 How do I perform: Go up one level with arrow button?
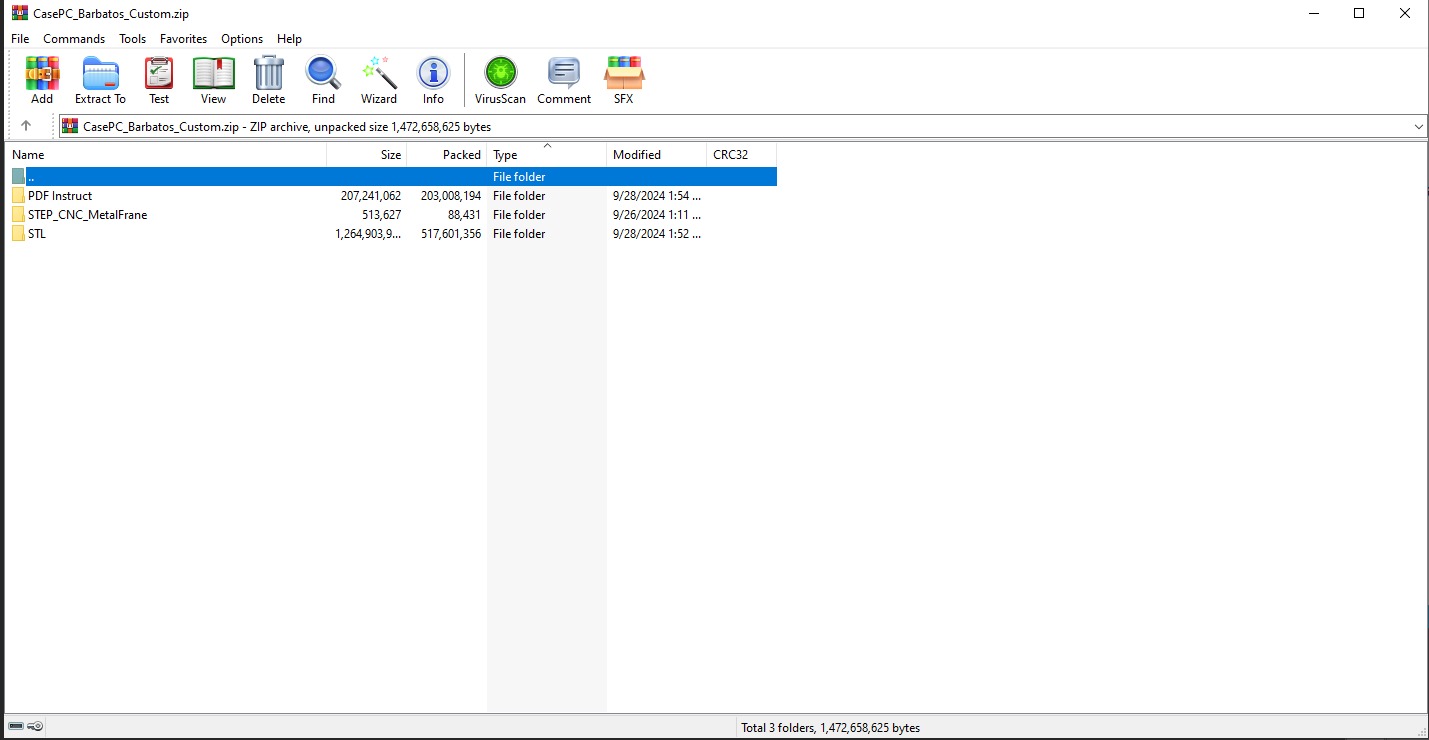(26, 126)
